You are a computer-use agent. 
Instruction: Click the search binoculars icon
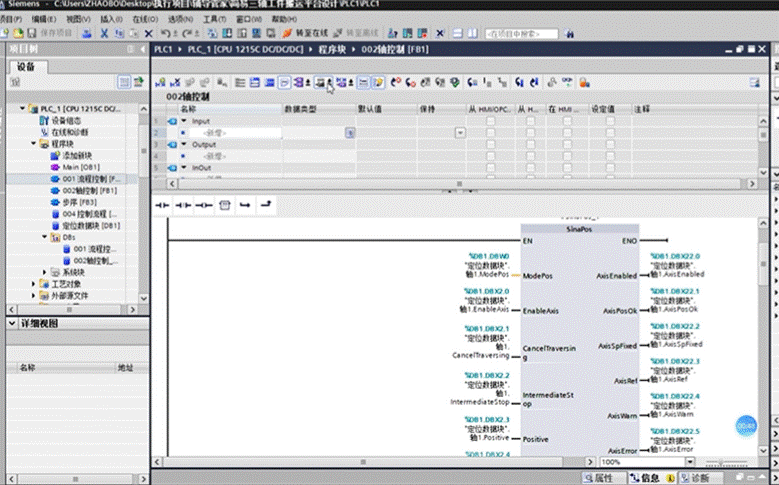[569, 34]
